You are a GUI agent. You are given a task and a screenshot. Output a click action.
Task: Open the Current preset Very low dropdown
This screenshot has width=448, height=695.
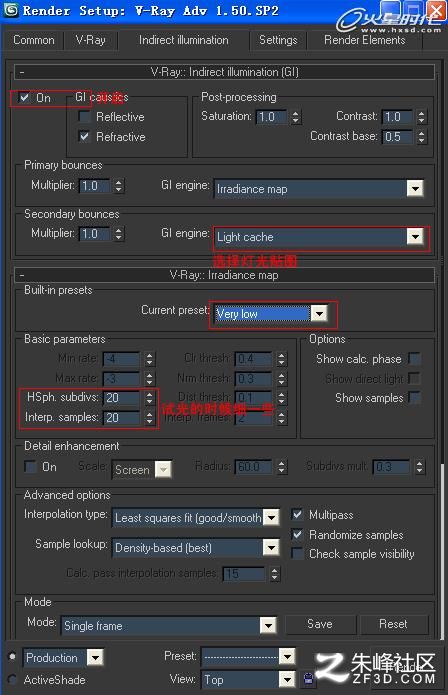(x=319, y=314)
